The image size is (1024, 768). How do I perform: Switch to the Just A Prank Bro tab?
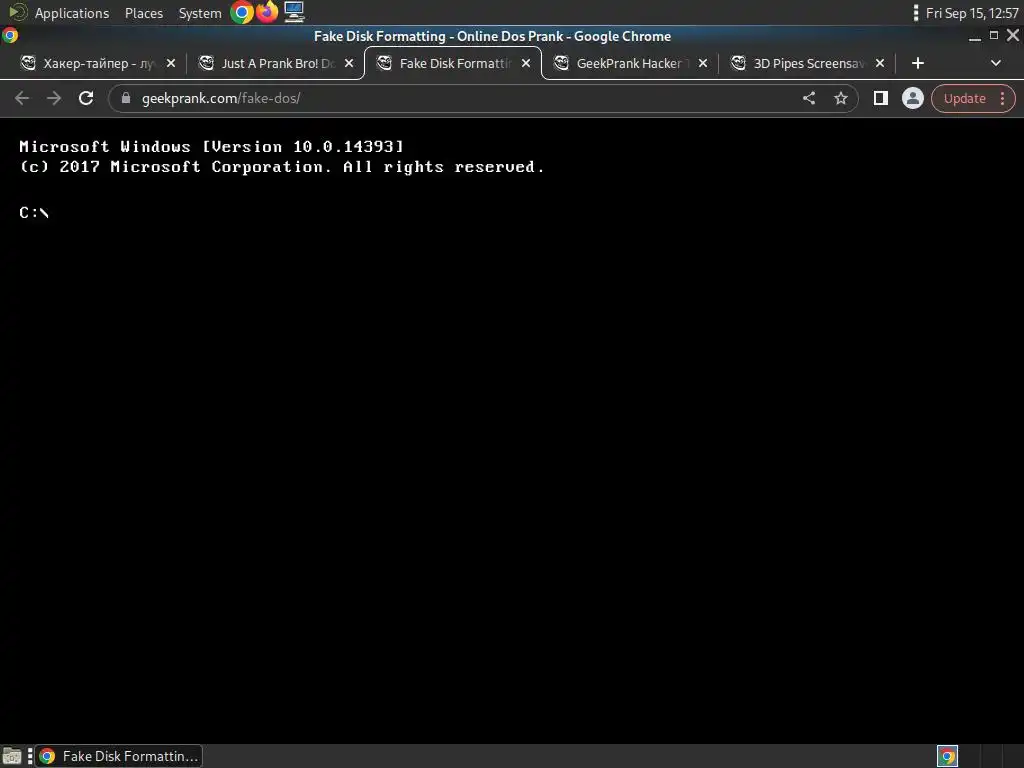274,63
